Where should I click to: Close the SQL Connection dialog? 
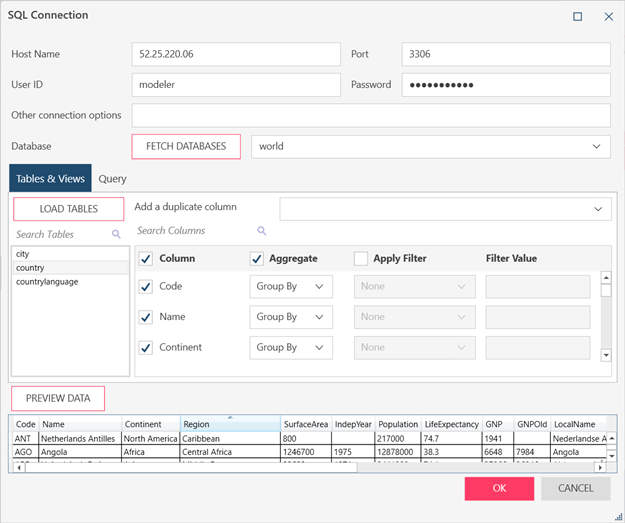click(x=608, y=16)
